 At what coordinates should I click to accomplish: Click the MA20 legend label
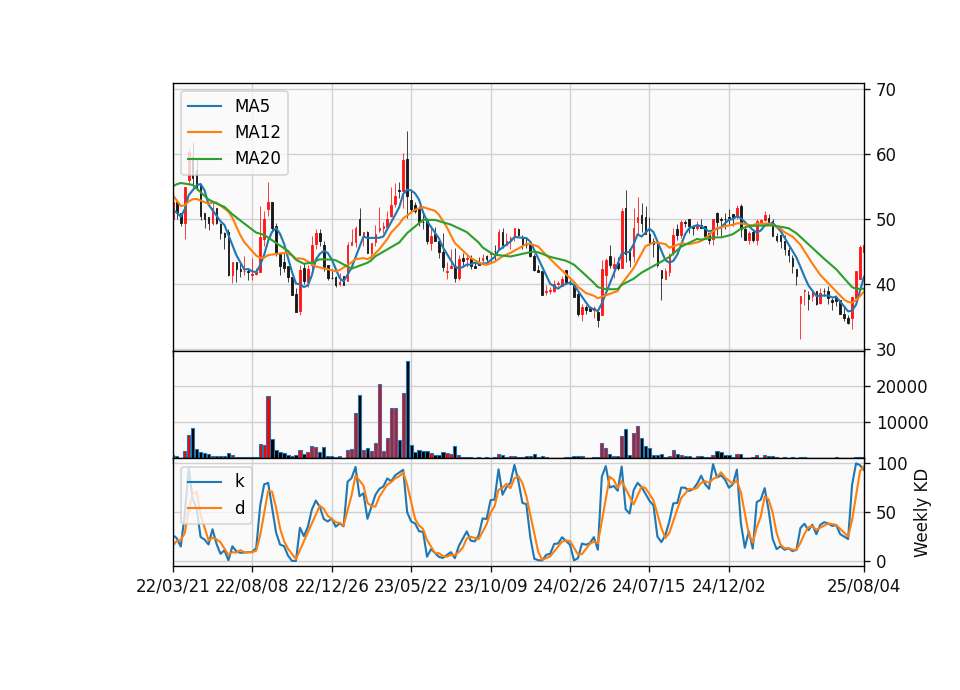257,159
